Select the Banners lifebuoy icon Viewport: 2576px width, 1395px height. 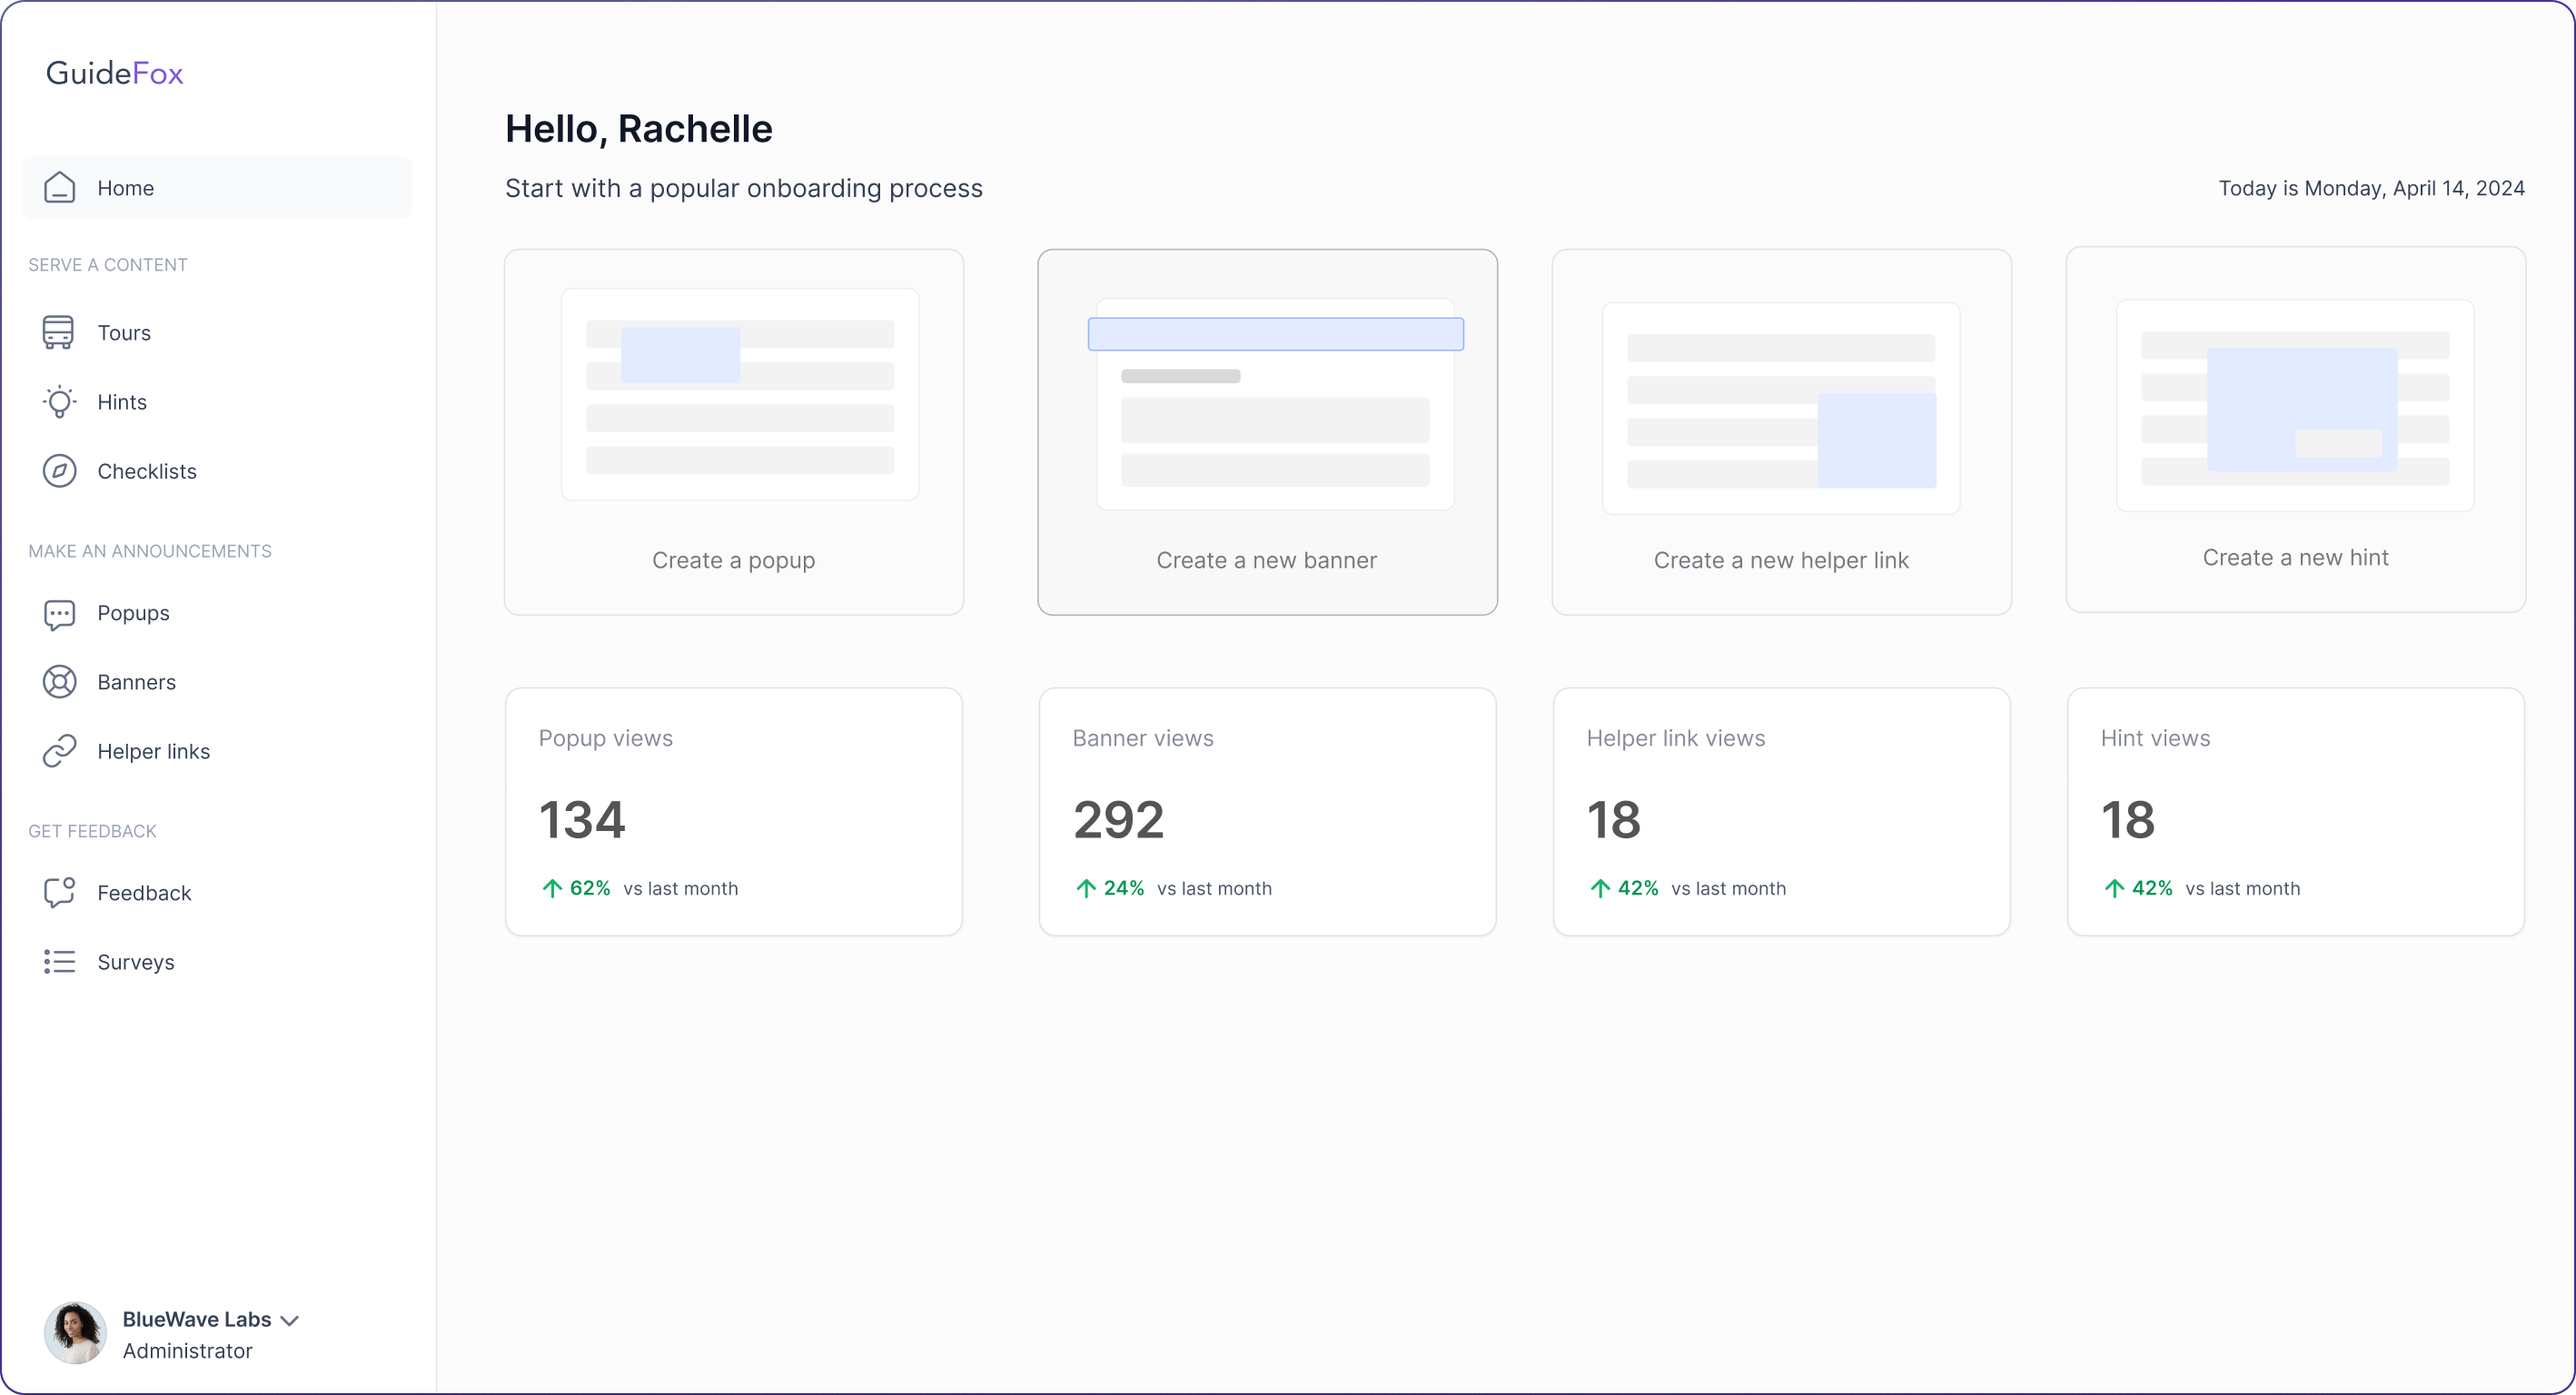point(59,681)
